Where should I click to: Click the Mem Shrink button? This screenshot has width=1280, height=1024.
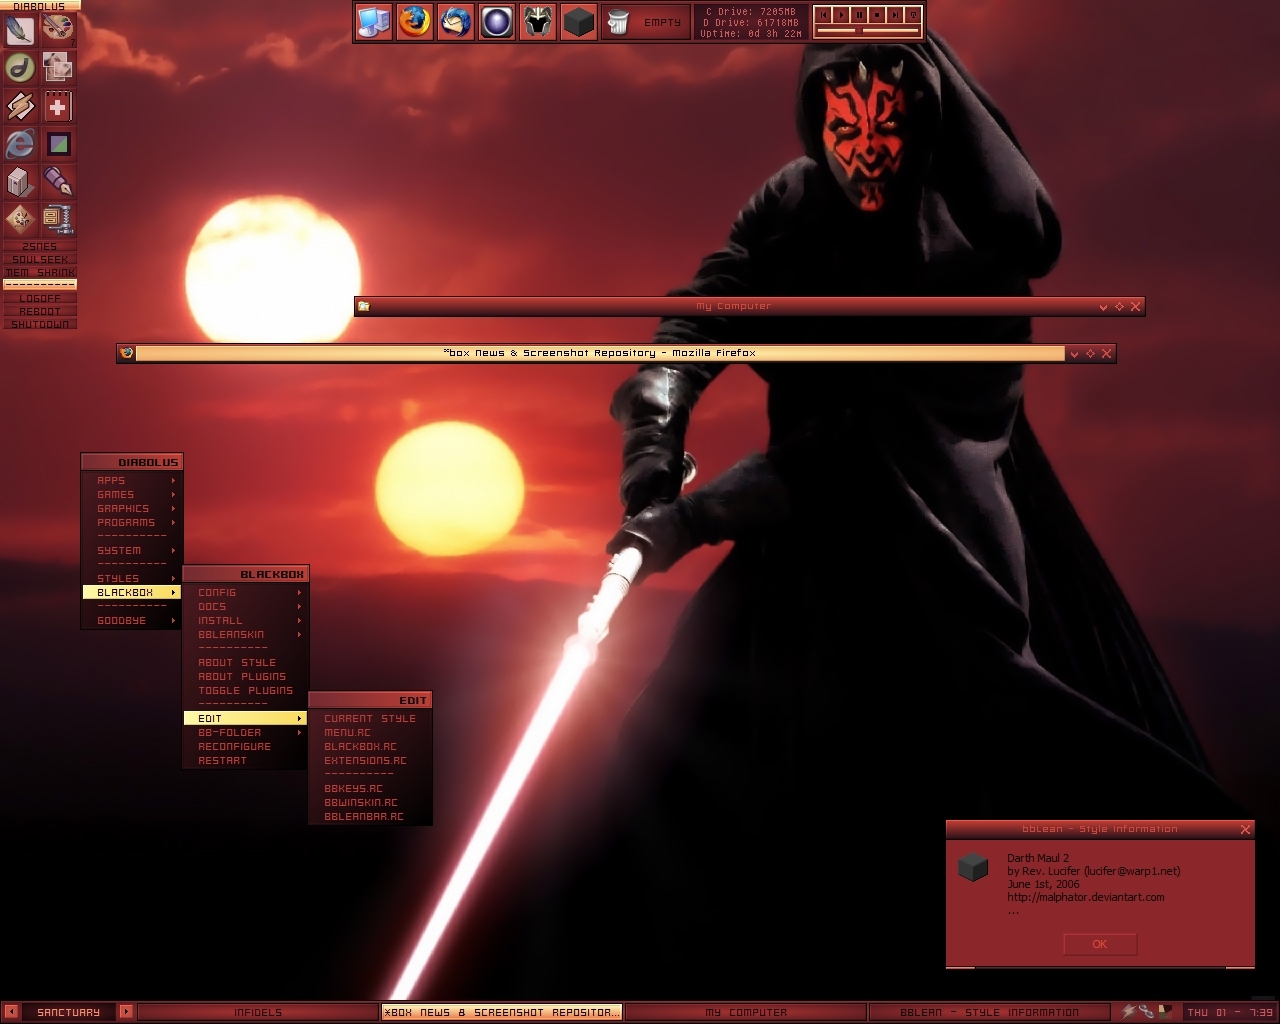pos(40,272)
